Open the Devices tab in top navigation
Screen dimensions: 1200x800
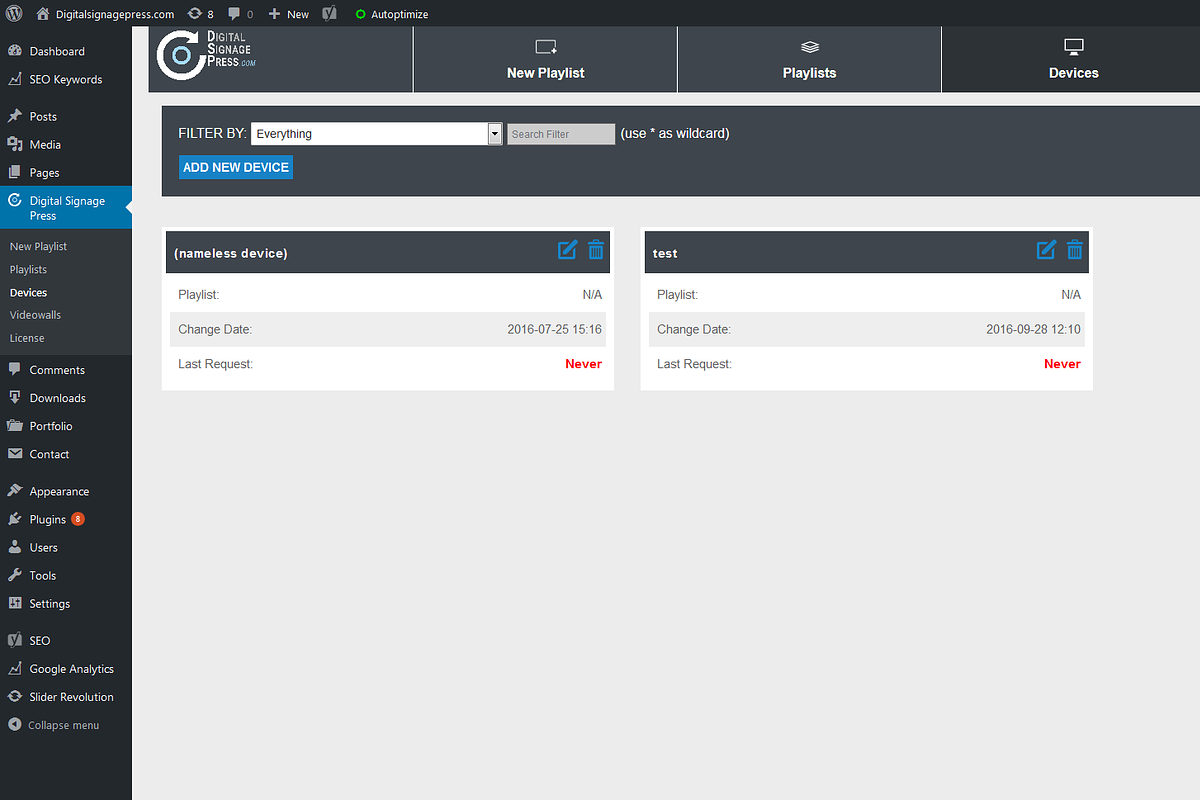[1073, 60]
